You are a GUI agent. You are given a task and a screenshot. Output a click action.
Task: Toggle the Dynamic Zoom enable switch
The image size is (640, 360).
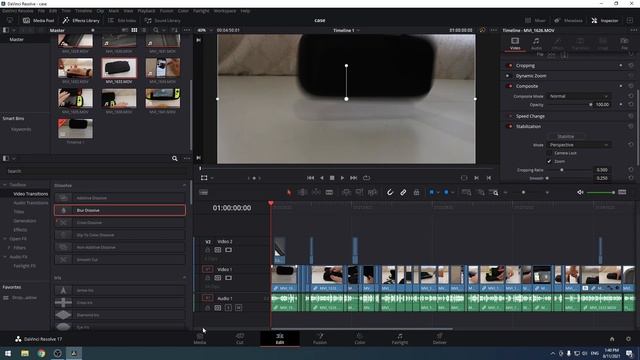coord(508,76)
